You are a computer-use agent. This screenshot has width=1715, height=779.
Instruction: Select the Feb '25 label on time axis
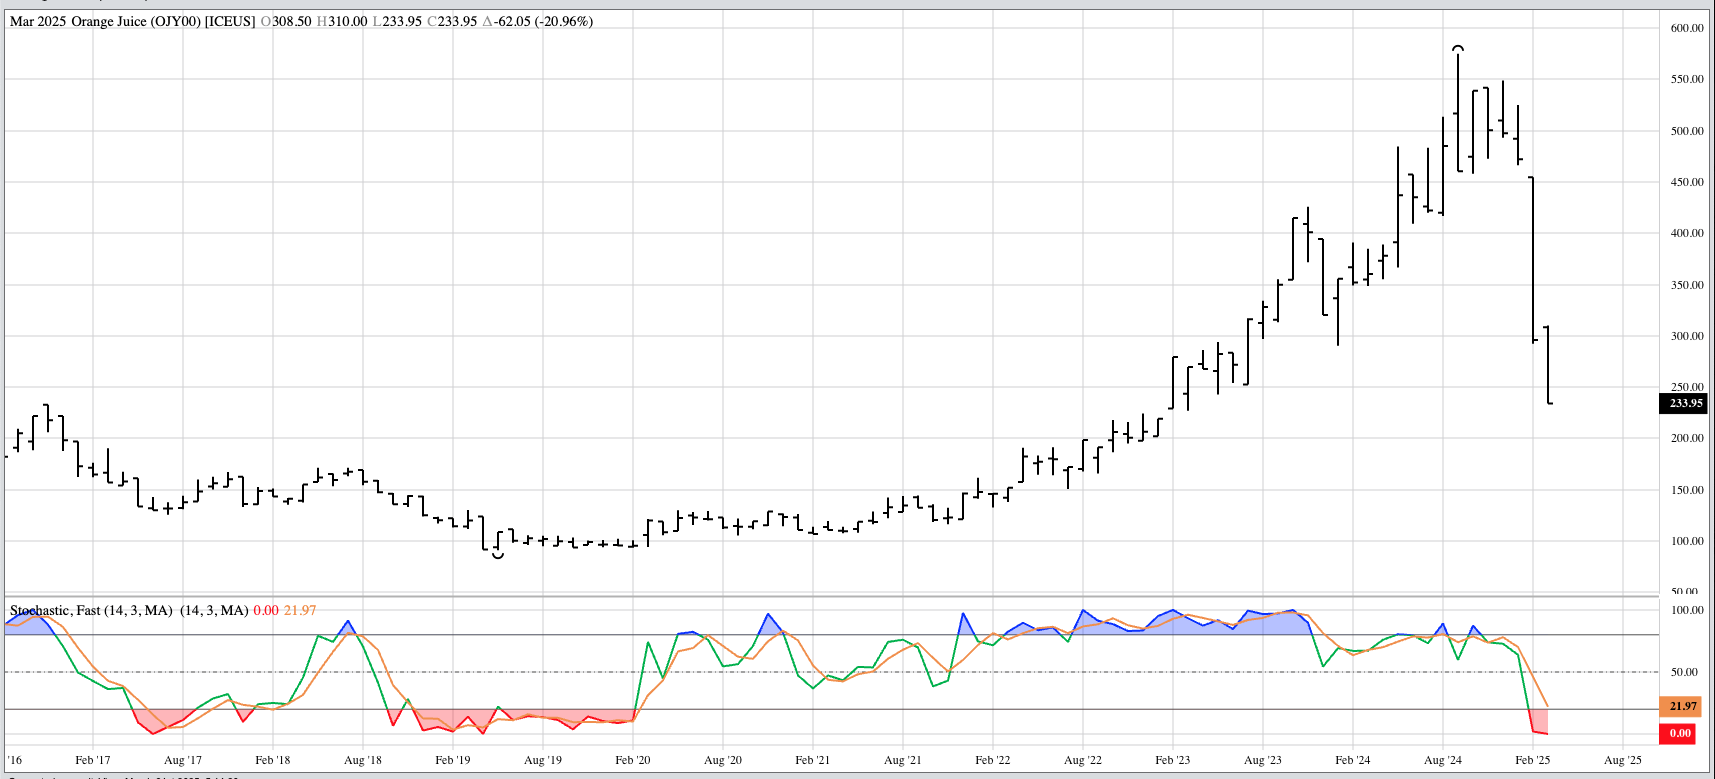1532,760
